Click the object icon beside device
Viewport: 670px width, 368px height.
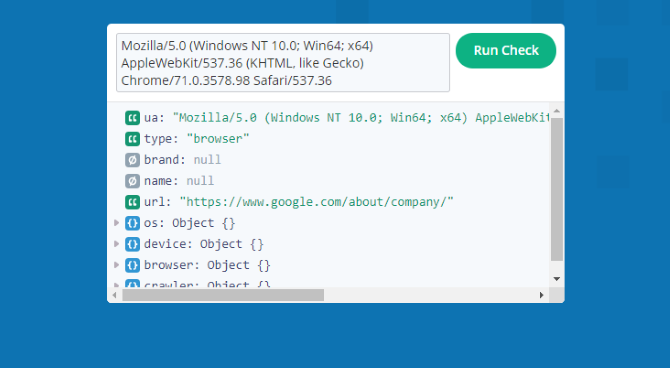click(x=132, y=244)
